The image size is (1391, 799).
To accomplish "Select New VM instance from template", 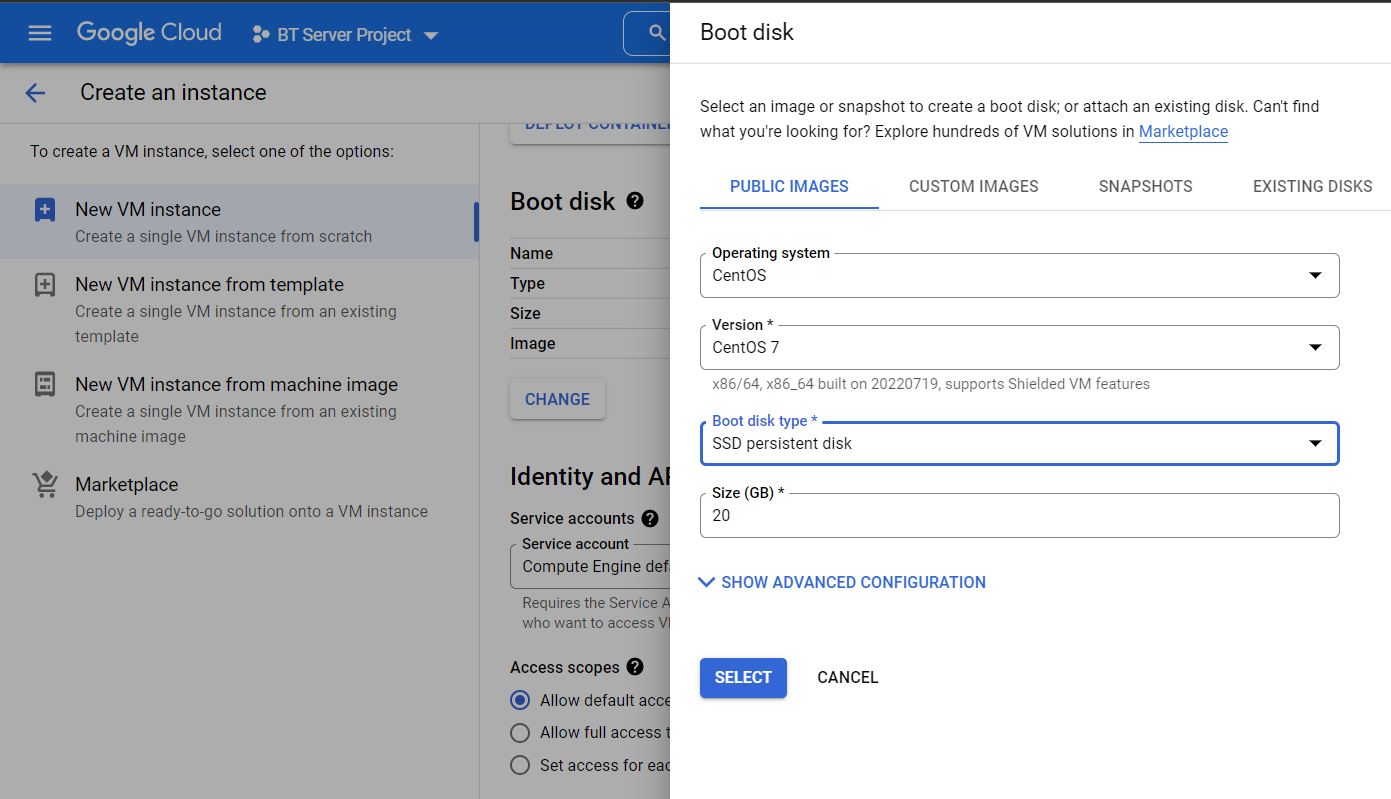I will click(x=239, y=309).
